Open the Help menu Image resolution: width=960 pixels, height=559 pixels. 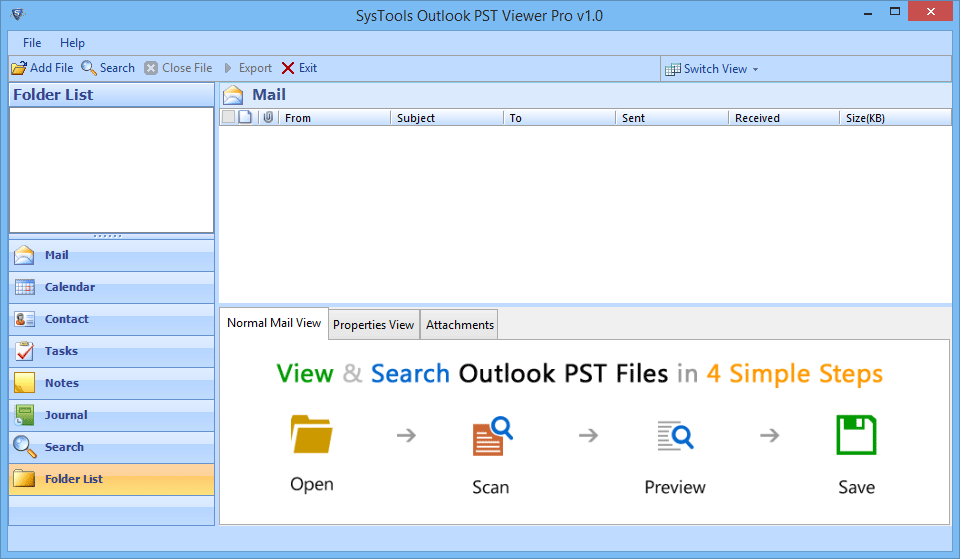[72, 43]
